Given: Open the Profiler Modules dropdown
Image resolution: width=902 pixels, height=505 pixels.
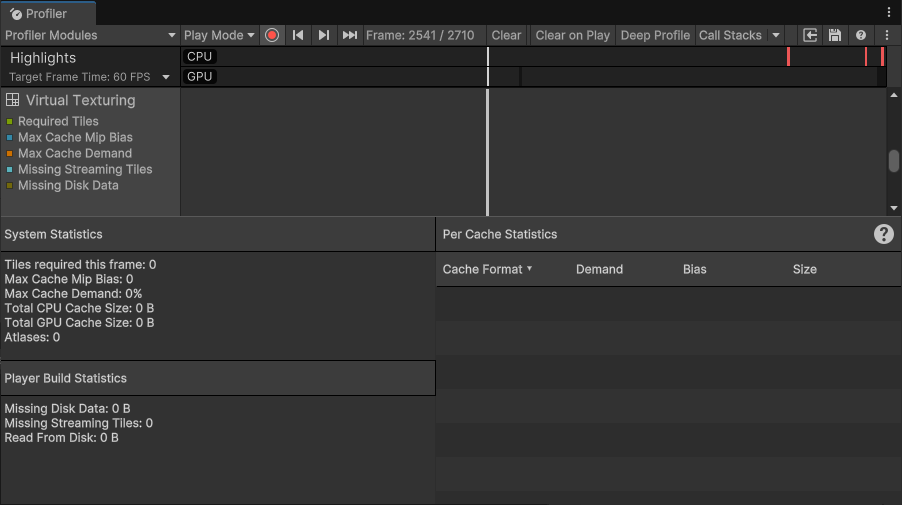Looking at the screenshot, I should point(90,35).
